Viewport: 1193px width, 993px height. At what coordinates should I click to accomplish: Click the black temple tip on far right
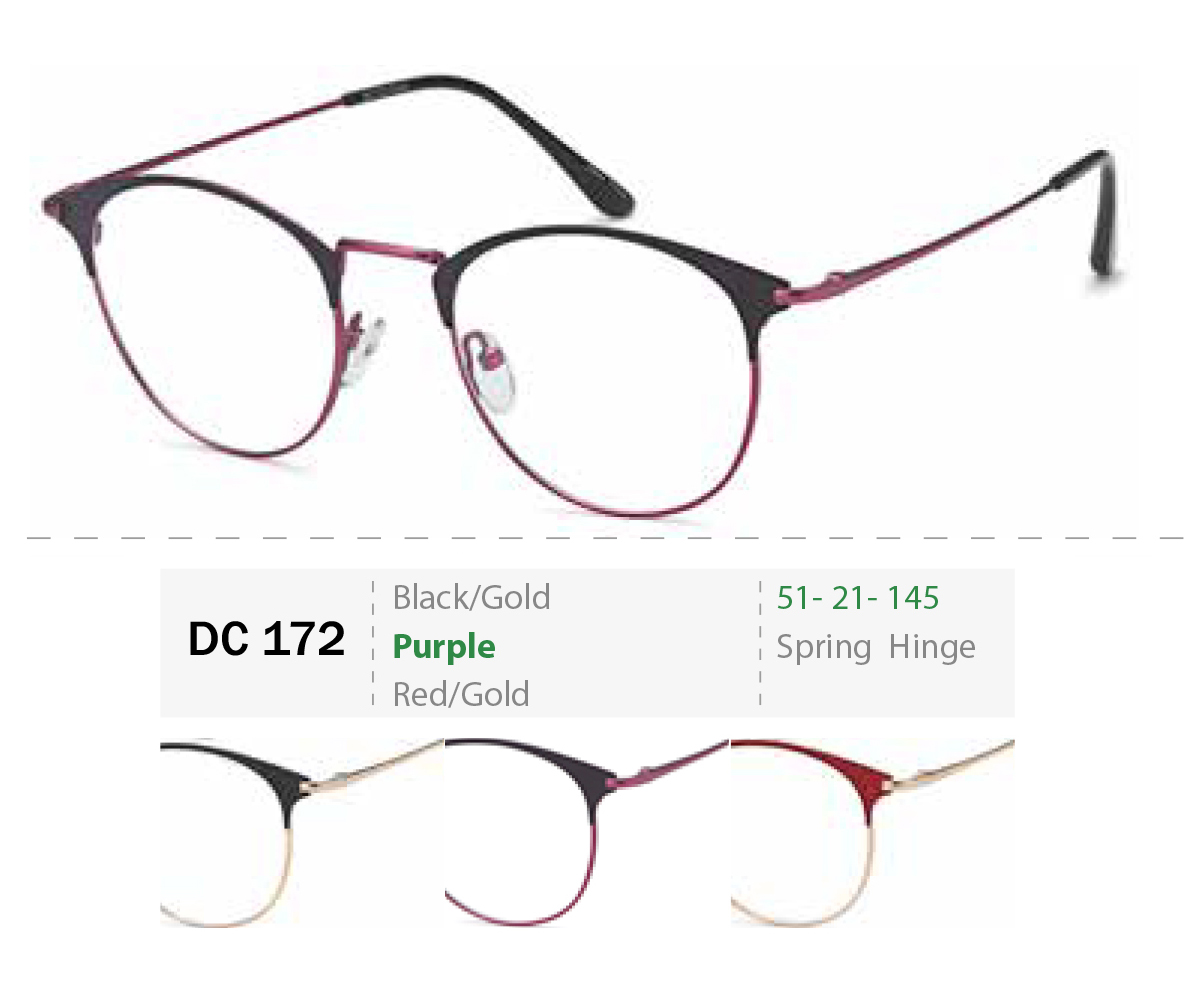[x=1097, y=215]
